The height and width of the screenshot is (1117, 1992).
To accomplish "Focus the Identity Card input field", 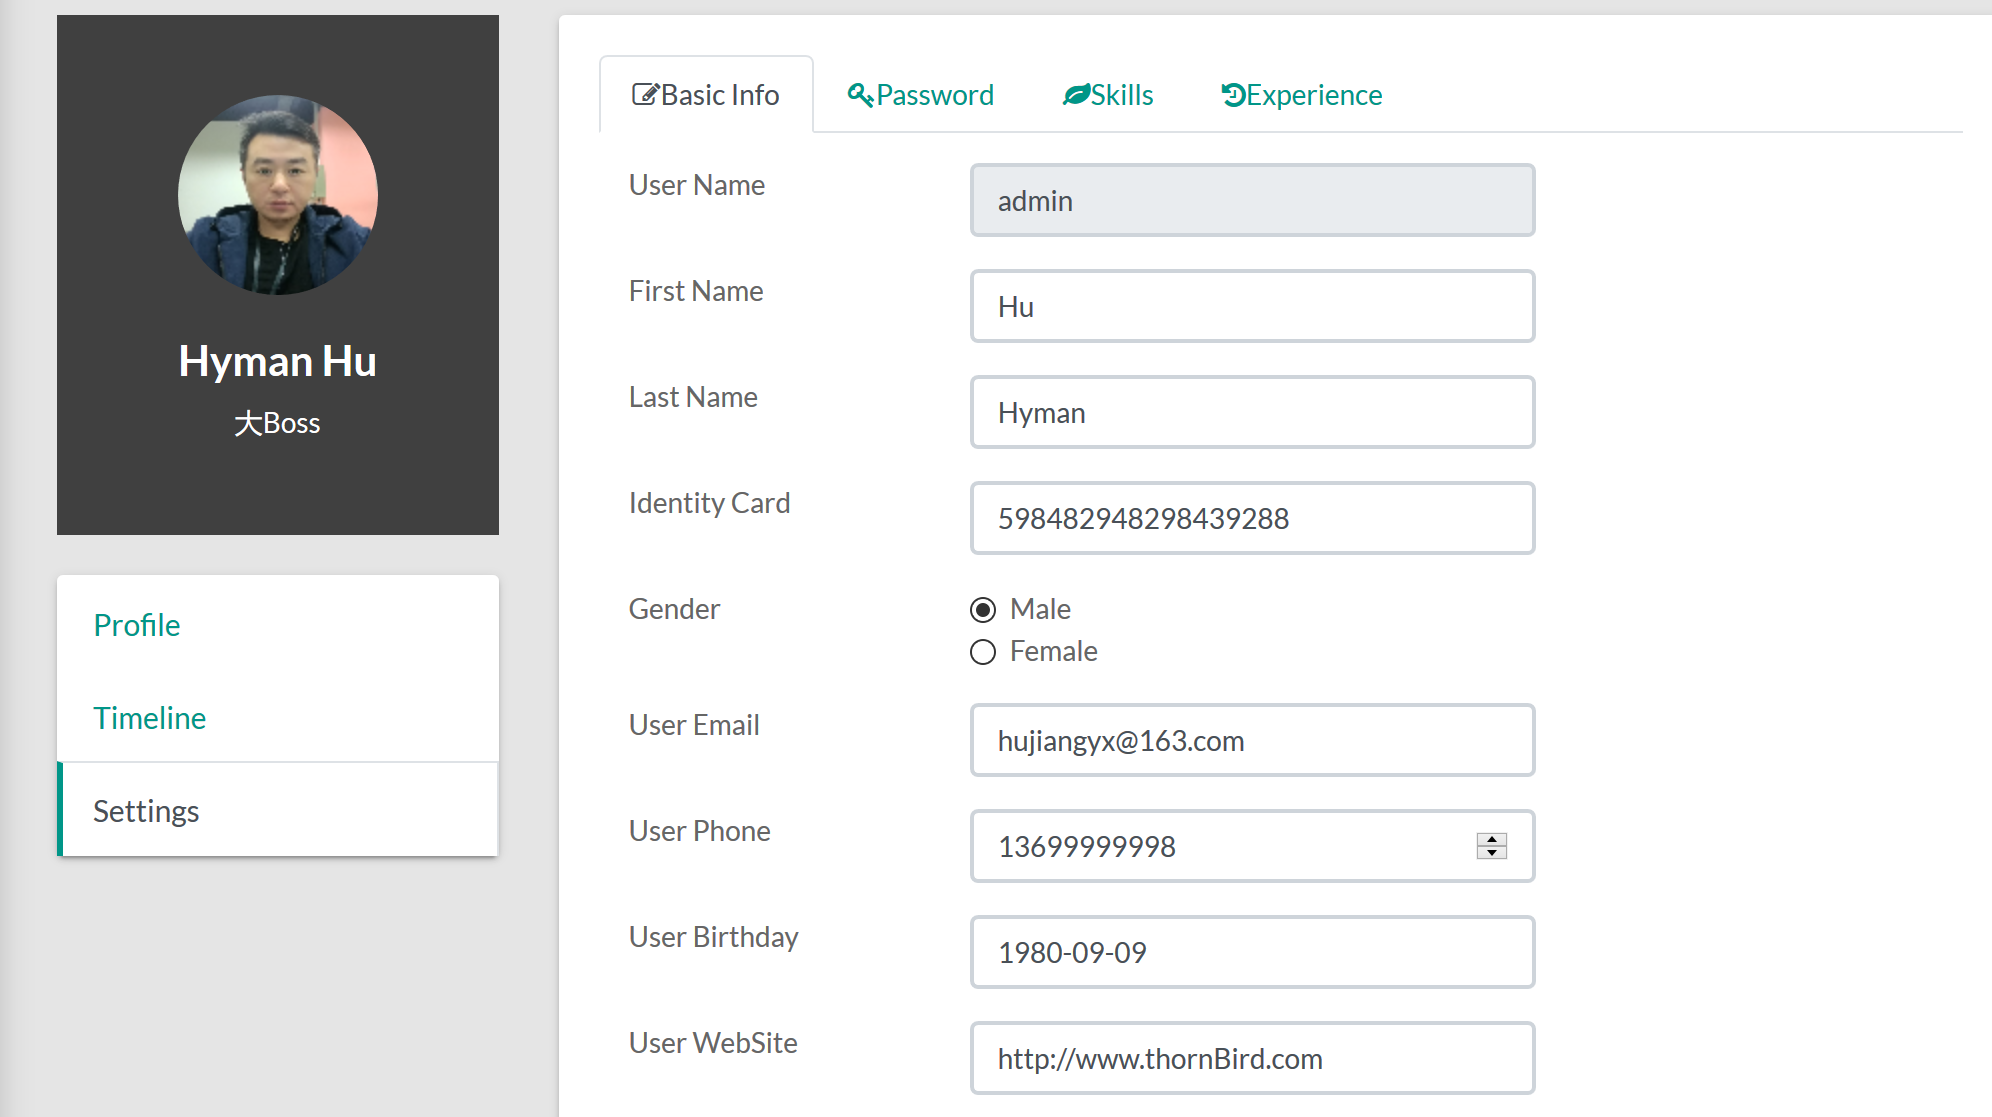I will [x=1252, y=518].
